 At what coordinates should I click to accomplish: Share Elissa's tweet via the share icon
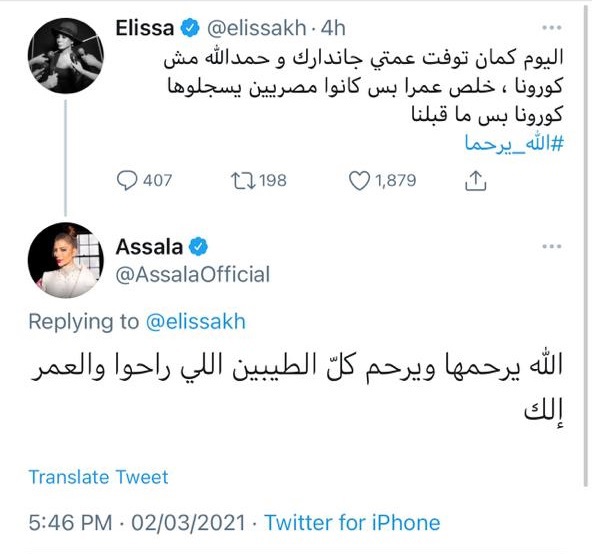[x=475, y=180]
